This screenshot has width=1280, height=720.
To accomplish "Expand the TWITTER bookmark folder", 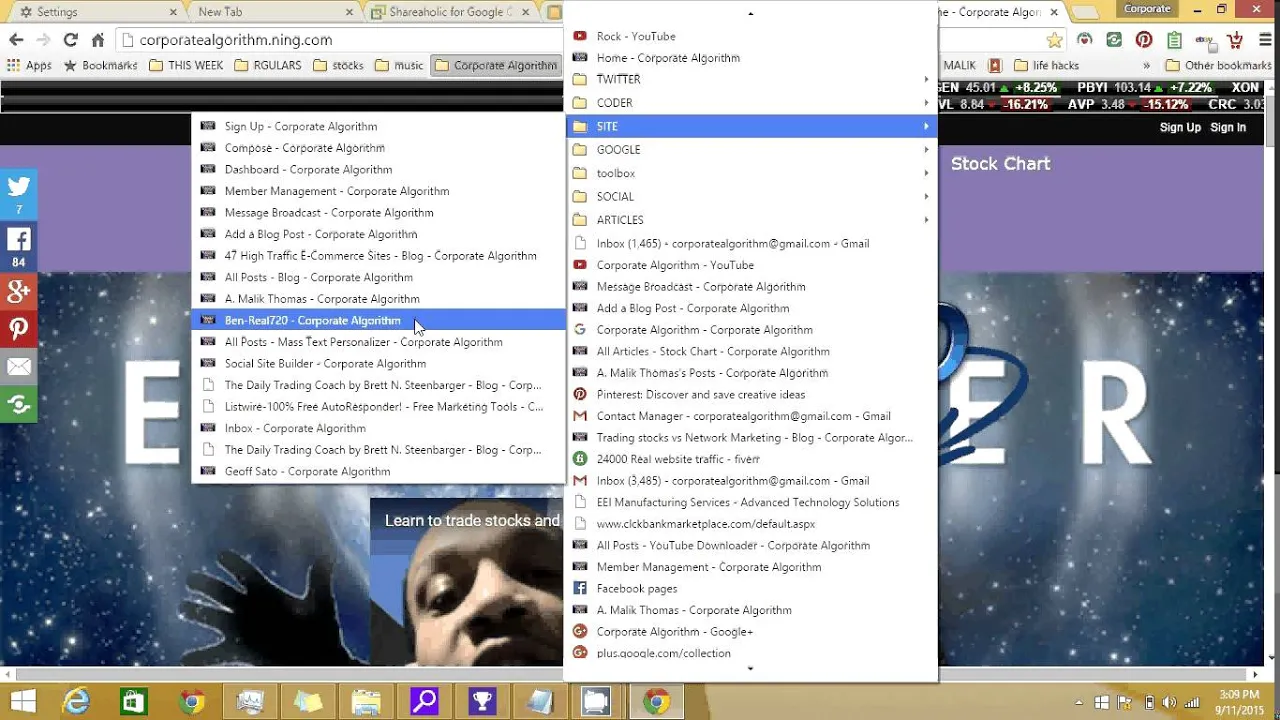I will click(x=750, y=79).
